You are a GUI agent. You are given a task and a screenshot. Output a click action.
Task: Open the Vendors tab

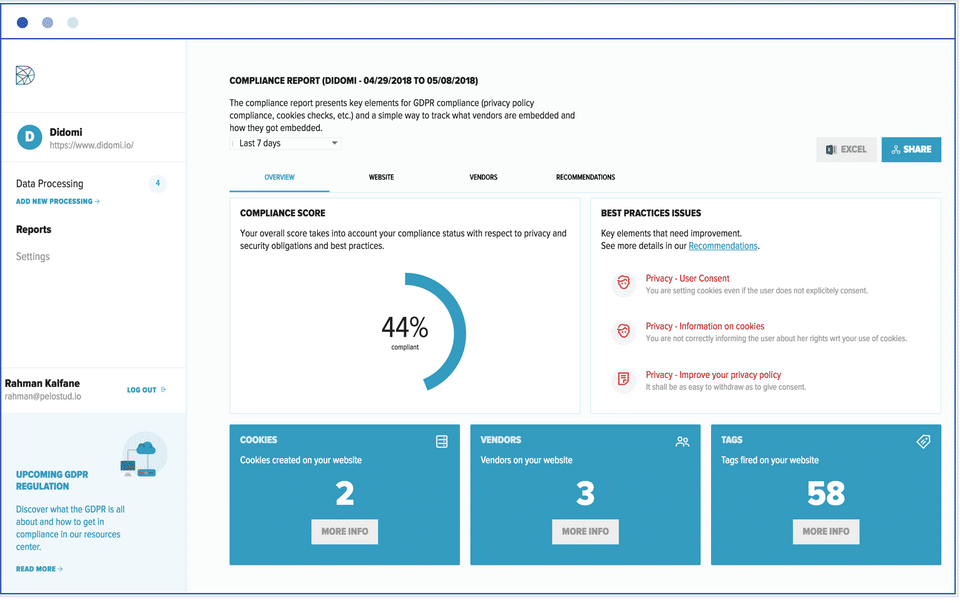[x=483, y=177]
